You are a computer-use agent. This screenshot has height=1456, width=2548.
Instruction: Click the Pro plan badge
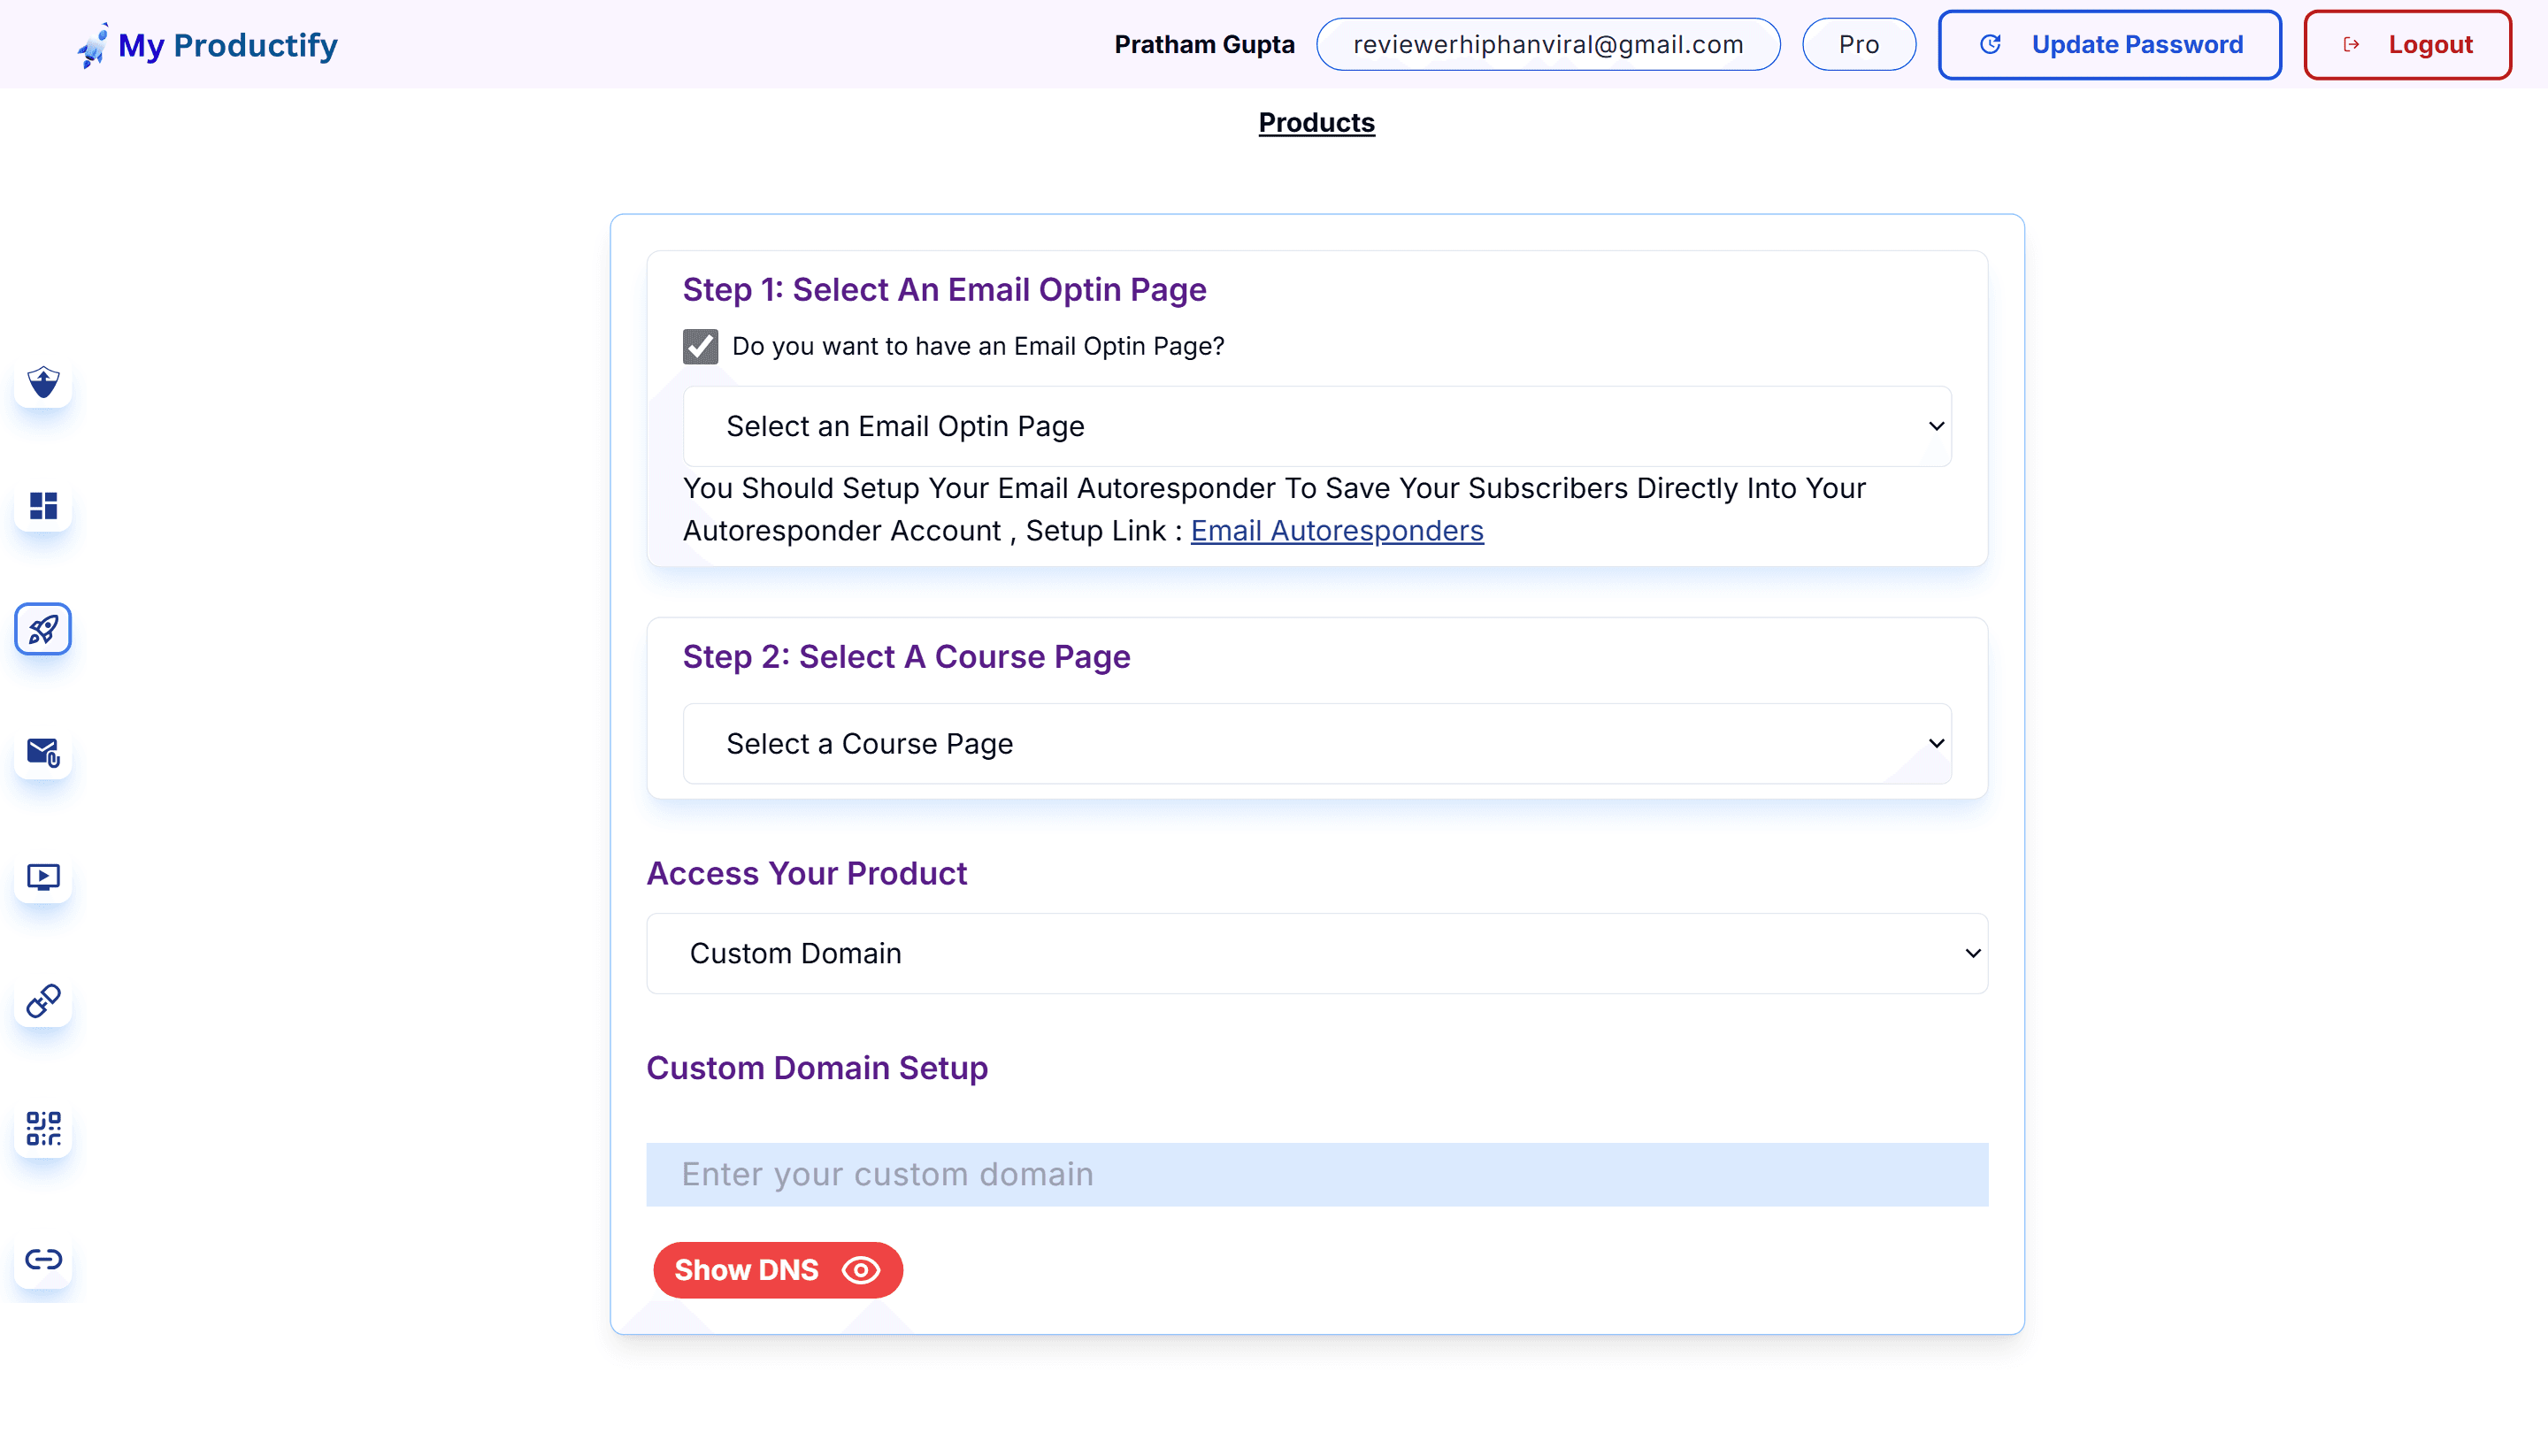(1859, 45)
